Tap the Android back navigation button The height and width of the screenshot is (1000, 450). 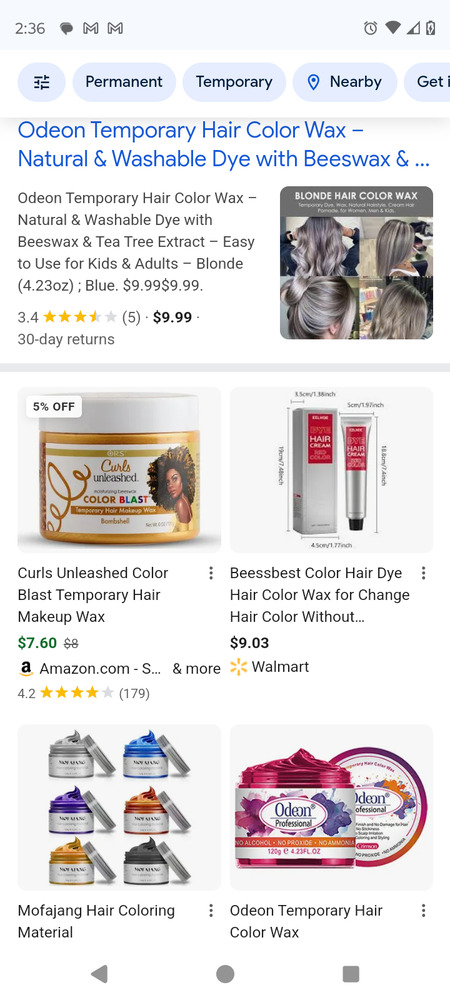tap(99, 974)
